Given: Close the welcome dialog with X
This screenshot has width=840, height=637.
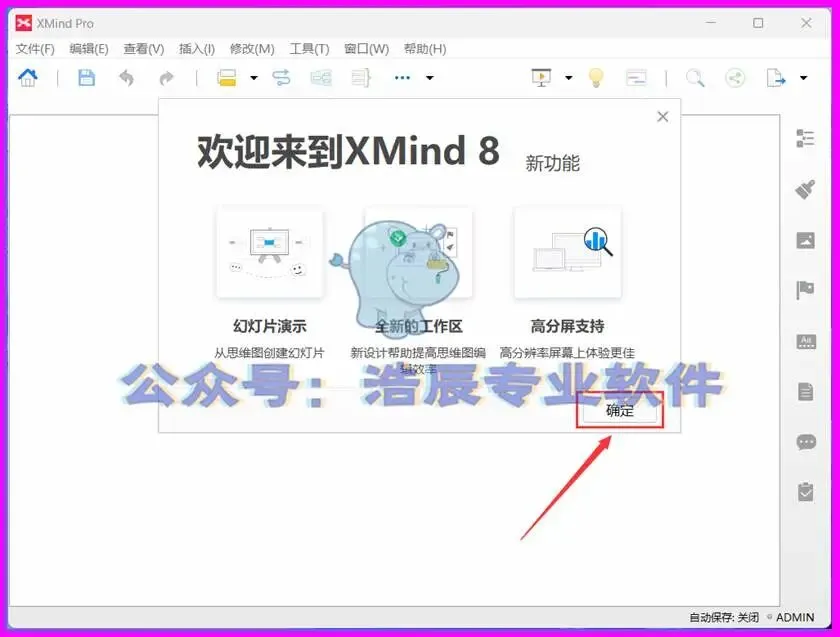Looking at the screenshot, I should pyautogui.click(x=663, y=116).
